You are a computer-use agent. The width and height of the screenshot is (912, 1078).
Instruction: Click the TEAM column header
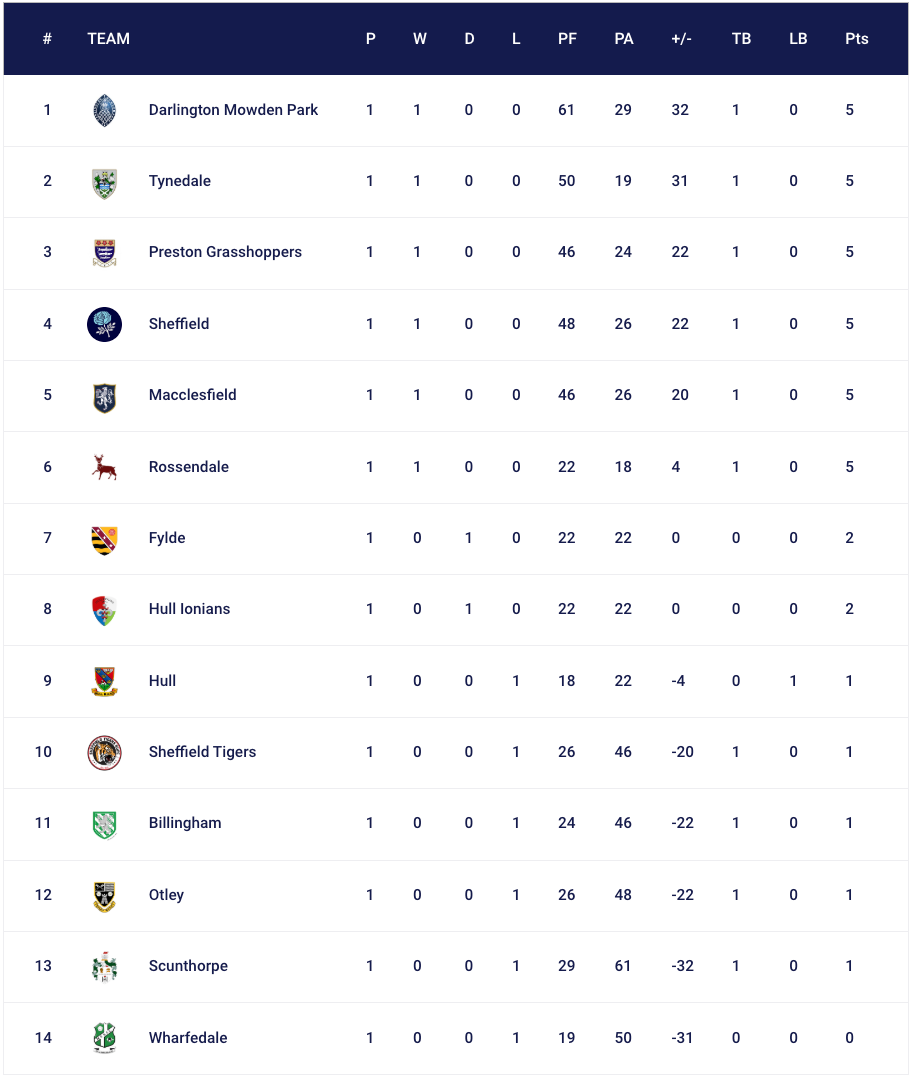pos(108,39)
